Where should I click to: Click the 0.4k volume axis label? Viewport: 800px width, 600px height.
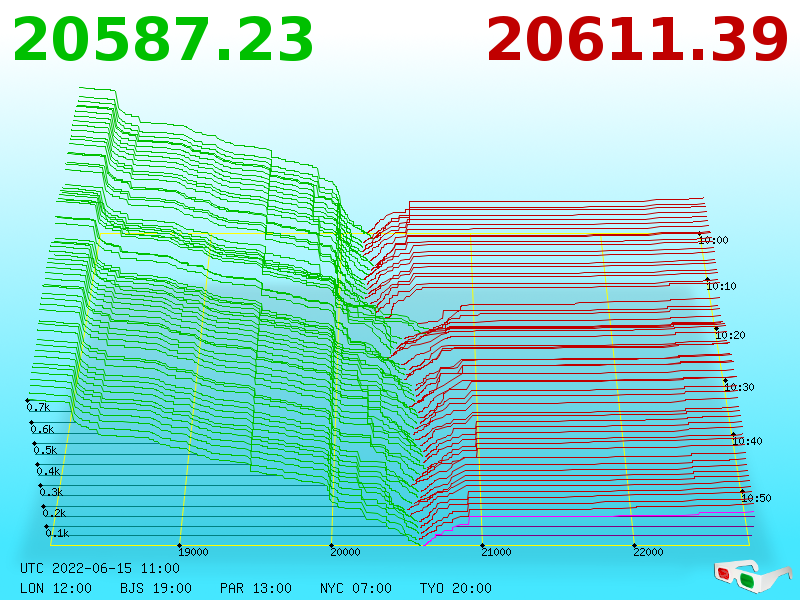pos(48,471)
